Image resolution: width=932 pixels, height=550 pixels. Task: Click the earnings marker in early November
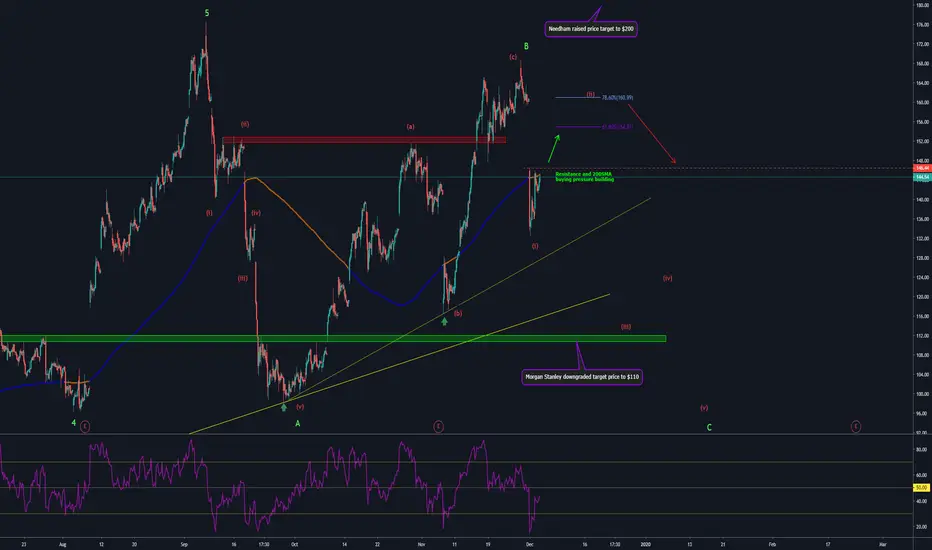click(x=438, y=426)
